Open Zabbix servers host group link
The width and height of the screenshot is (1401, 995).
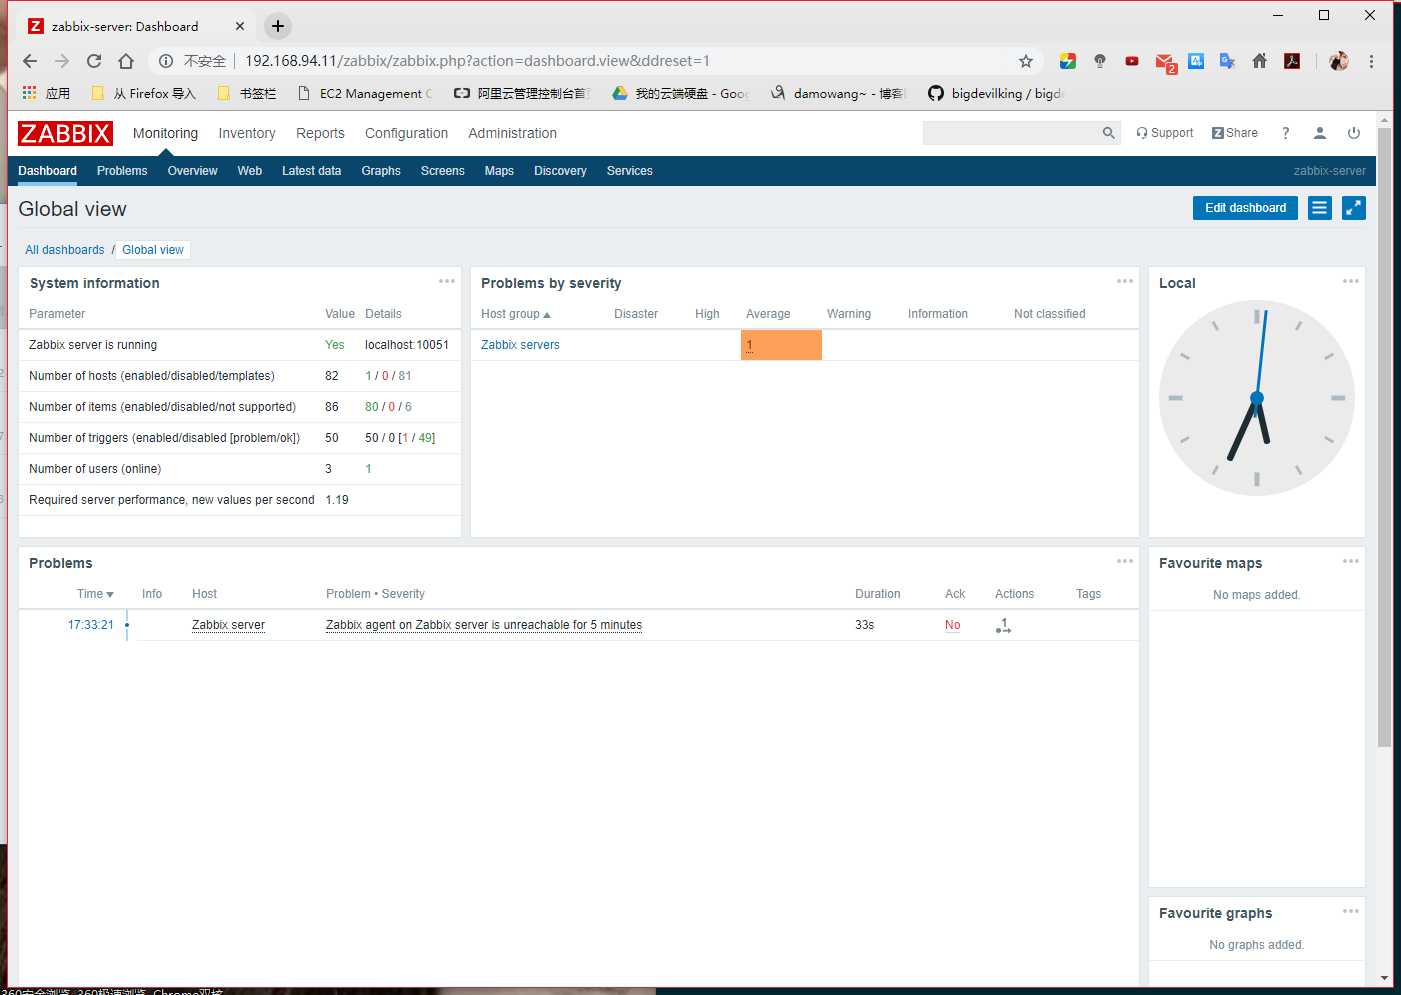point(520,345)
